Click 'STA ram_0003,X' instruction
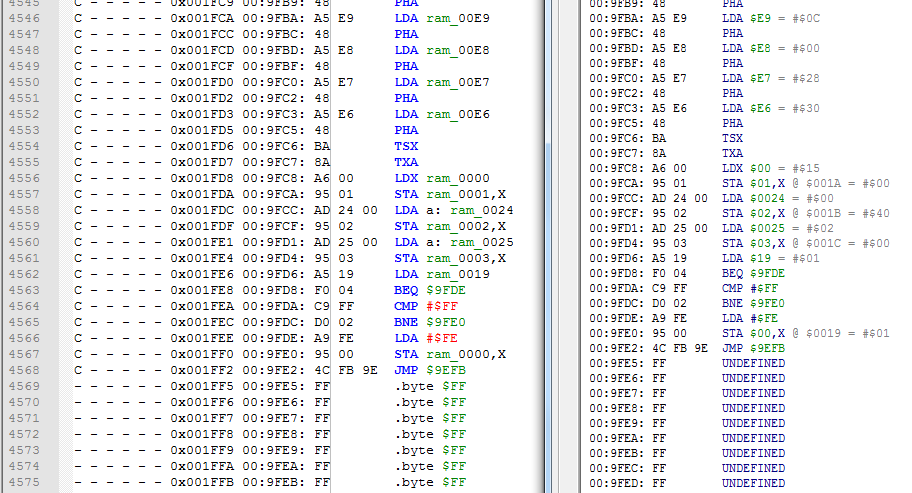Image resolution: width=912 pixels, height=493 pixels. [x=450, y=258]
